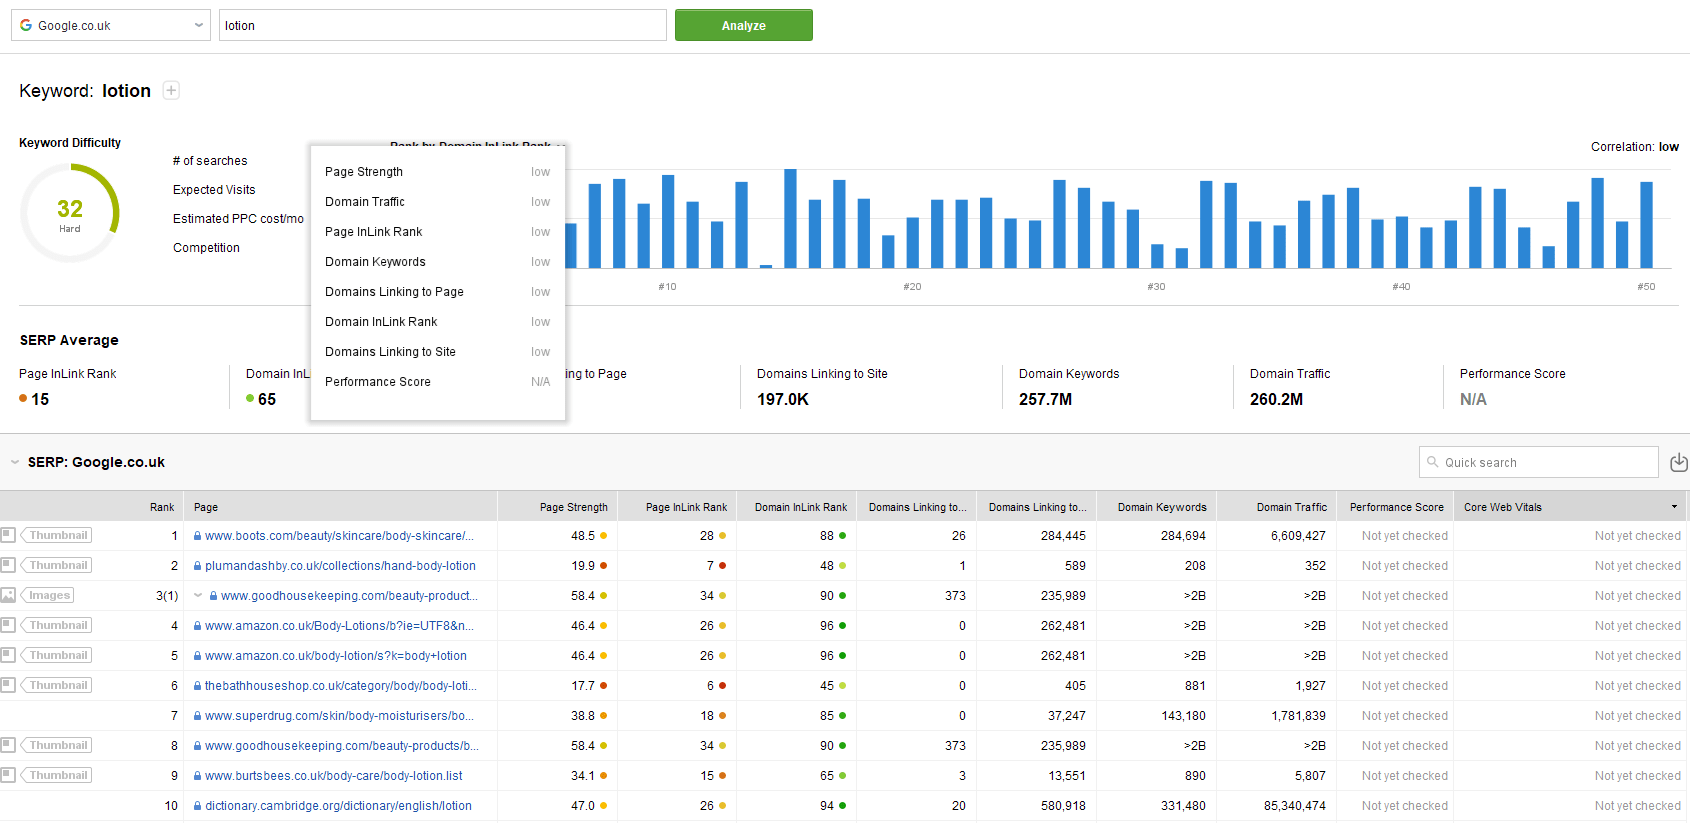Click the Domain Traffic average 260.2M
1690x823 pixels.
pyautogui.click(x=1276, y=399)
